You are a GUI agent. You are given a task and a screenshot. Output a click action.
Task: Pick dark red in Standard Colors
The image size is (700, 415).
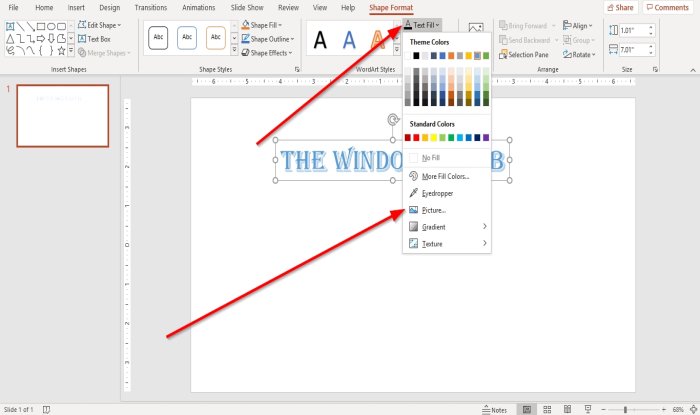click(x=408, y=137)
